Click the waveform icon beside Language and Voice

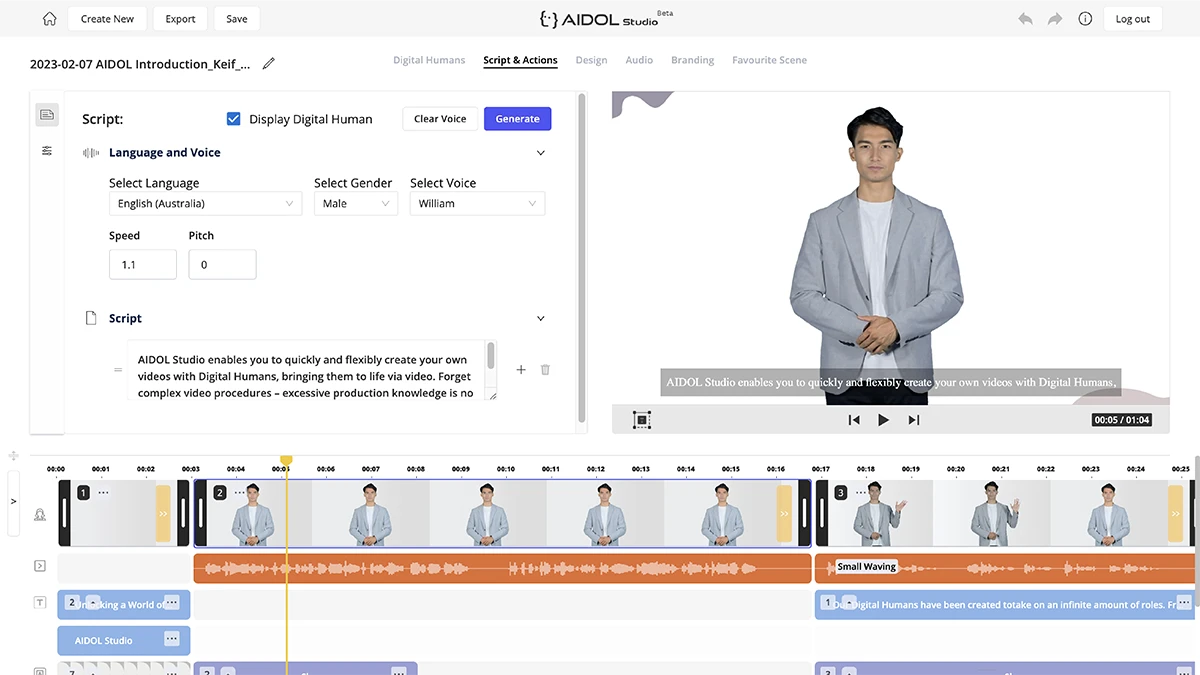click(x=91, y=153)
